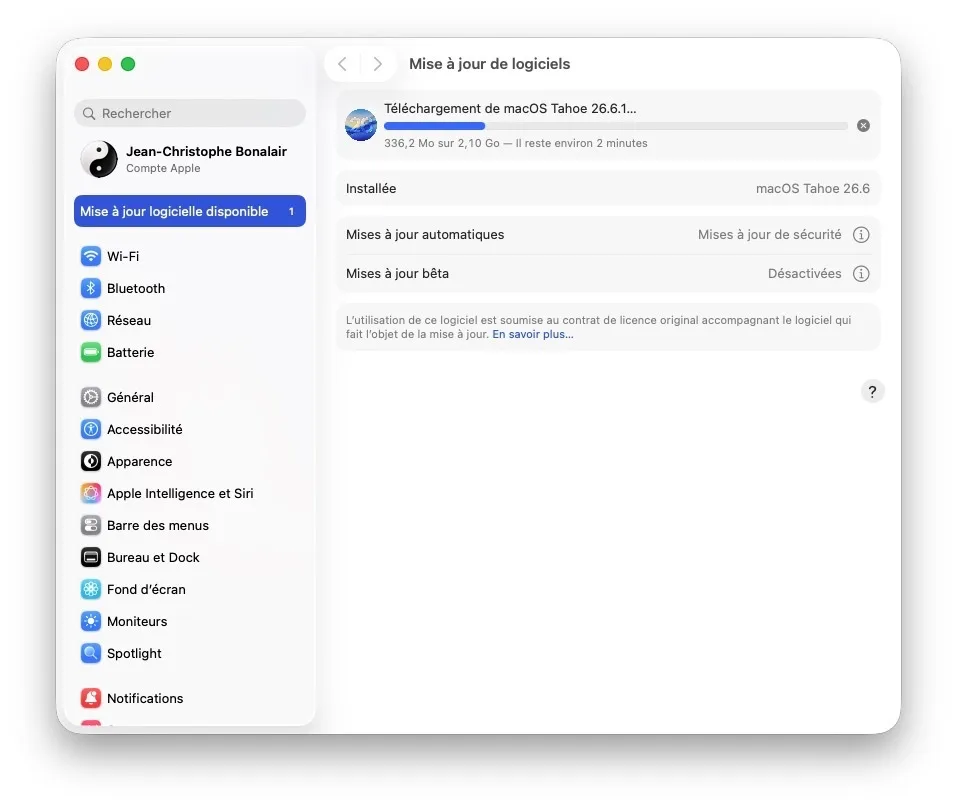Viewport: 957px width, 808px height.
Task: Click the Wi-Fi icon in sidebar
Action: point(91,256)
